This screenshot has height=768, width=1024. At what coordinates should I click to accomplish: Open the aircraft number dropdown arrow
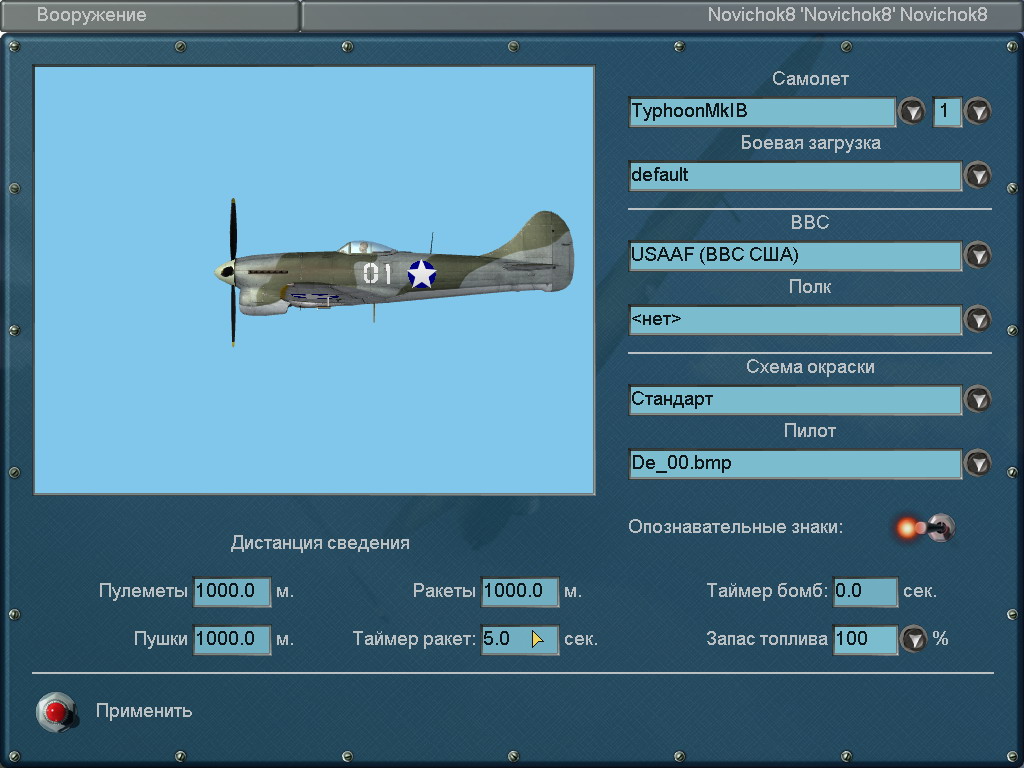[x=977, y=111]
